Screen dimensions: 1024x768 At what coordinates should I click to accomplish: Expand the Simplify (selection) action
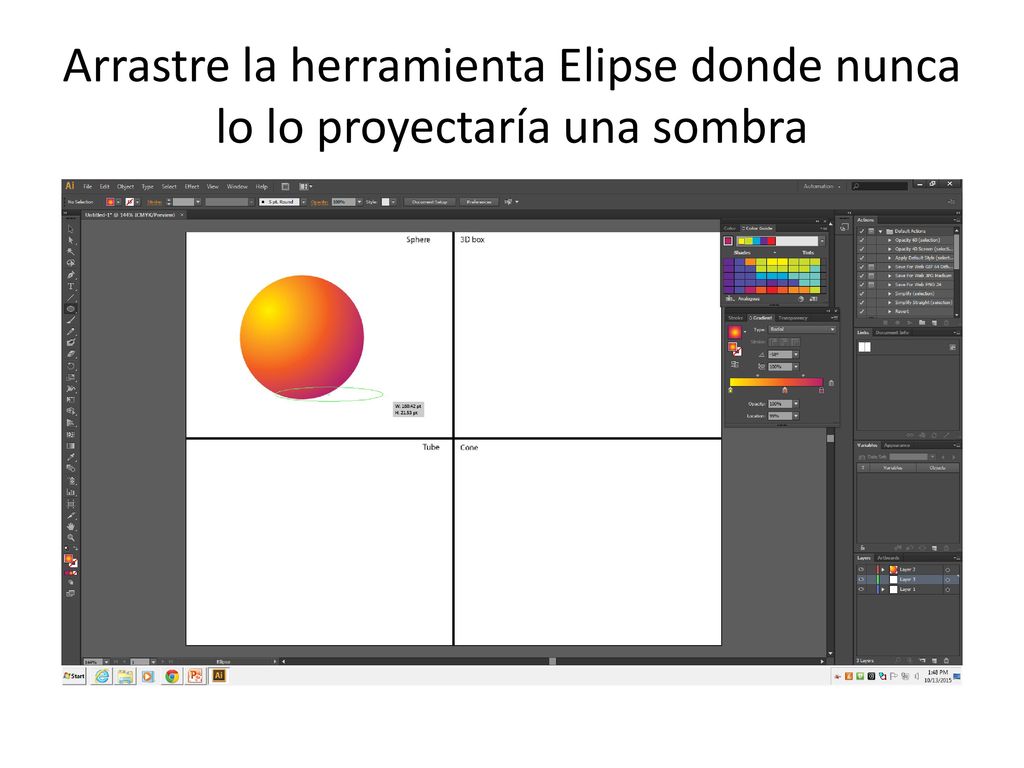click(x=889, y=293)
